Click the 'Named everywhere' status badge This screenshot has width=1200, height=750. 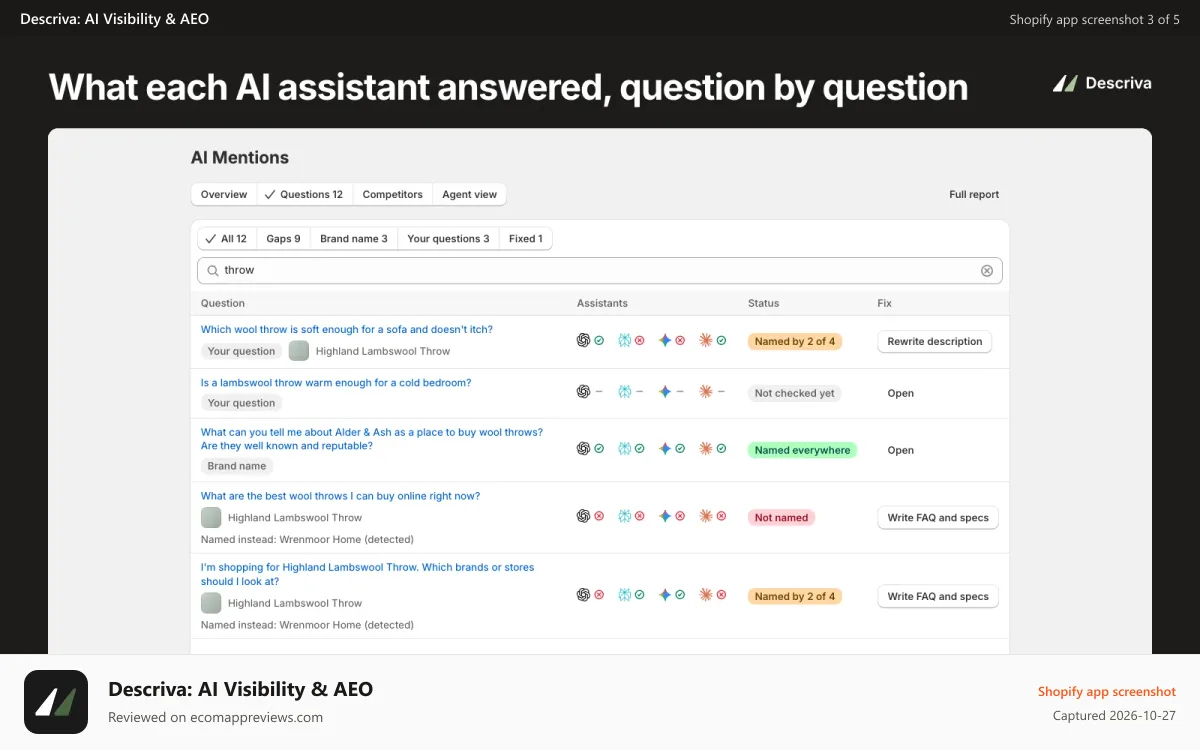click(x=802, y=450)
